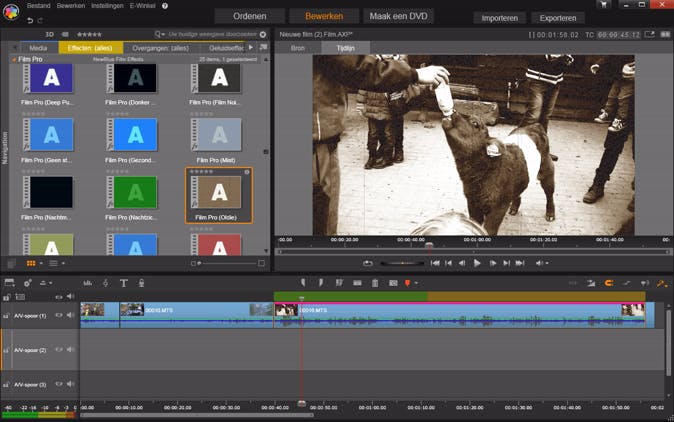
Task: Click the voice-over microphone icon
Action: tap(141, 284)
